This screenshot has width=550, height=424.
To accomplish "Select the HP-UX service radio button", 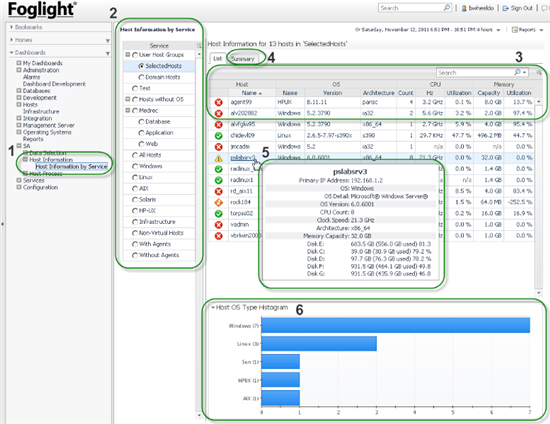I will [x=135, y=211].
